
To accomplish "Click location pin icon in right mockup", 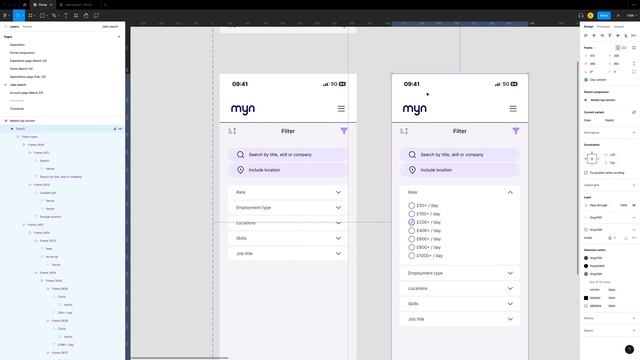I will (412, 170).
